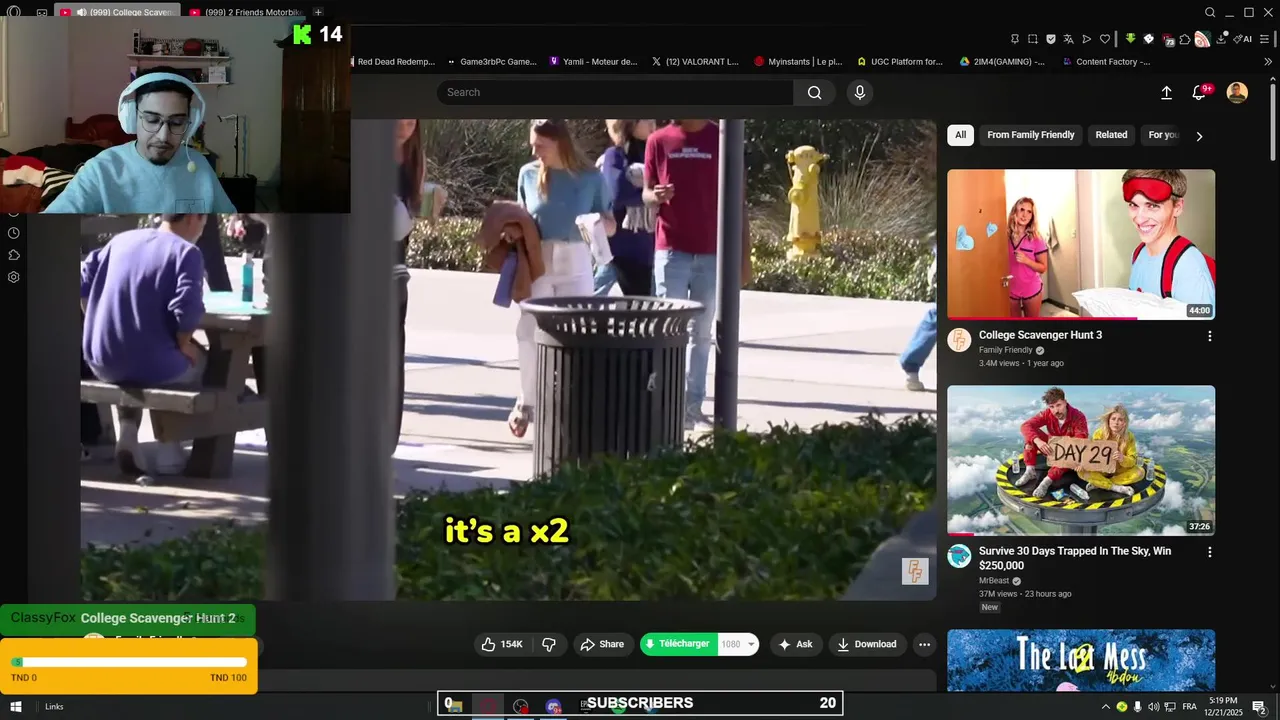This screenshot has height=720, width=1280.
Task: Open Family Friendly channel avatar in sidebar
Action: (959, 340)
